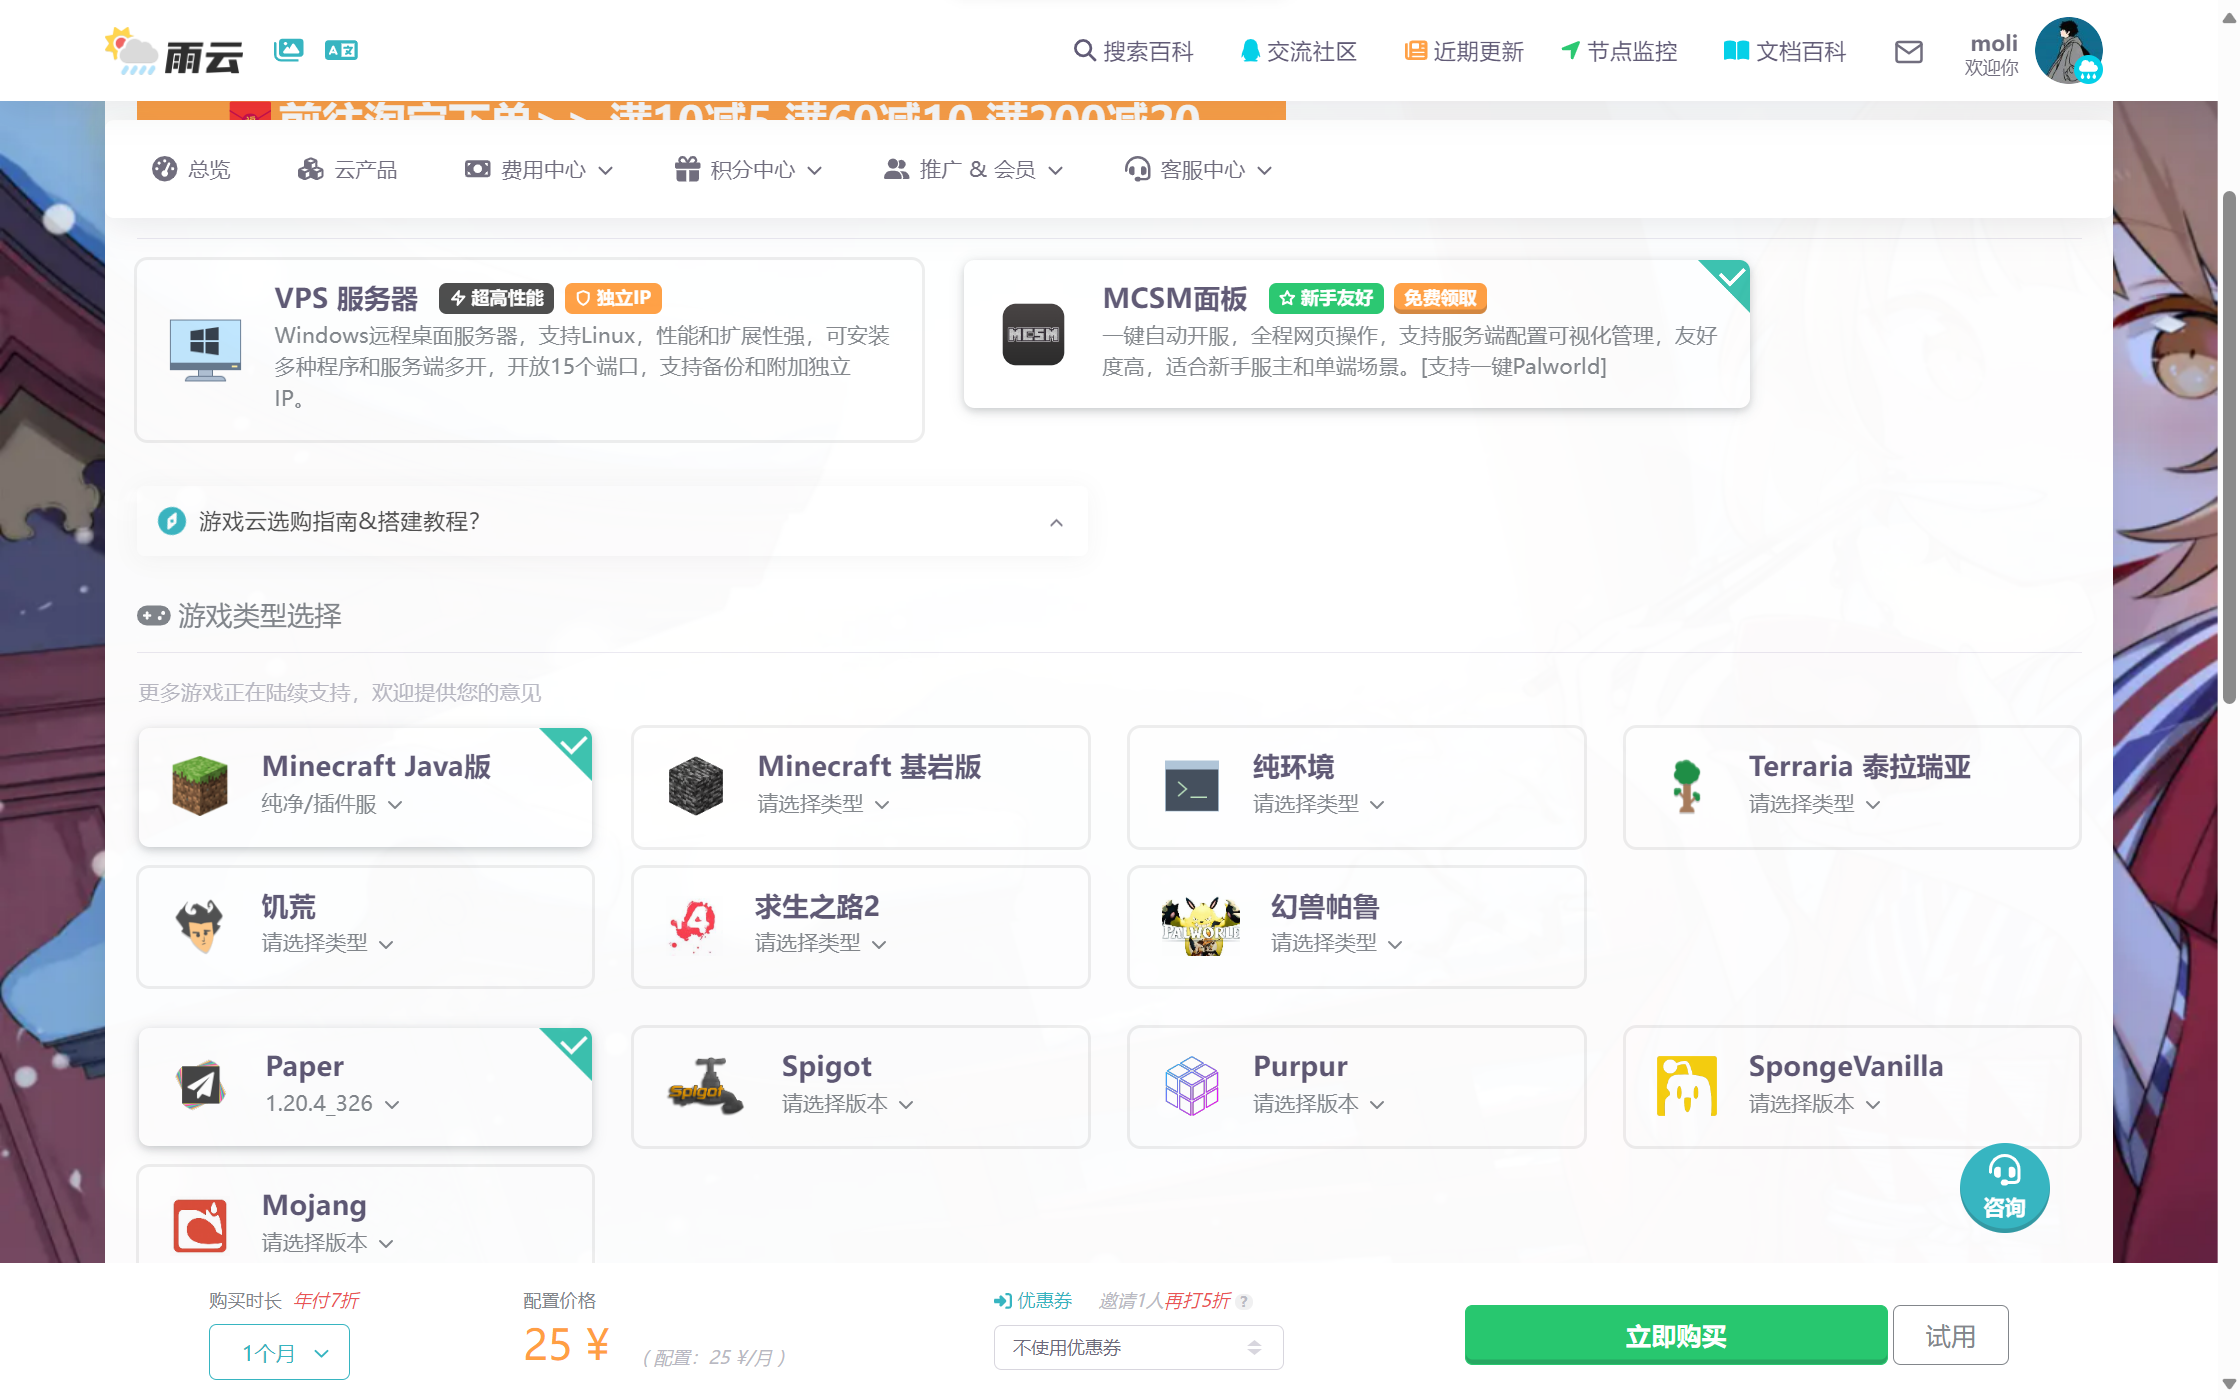
Task: Open the mail envelope icon
Action: (1908, 52)
